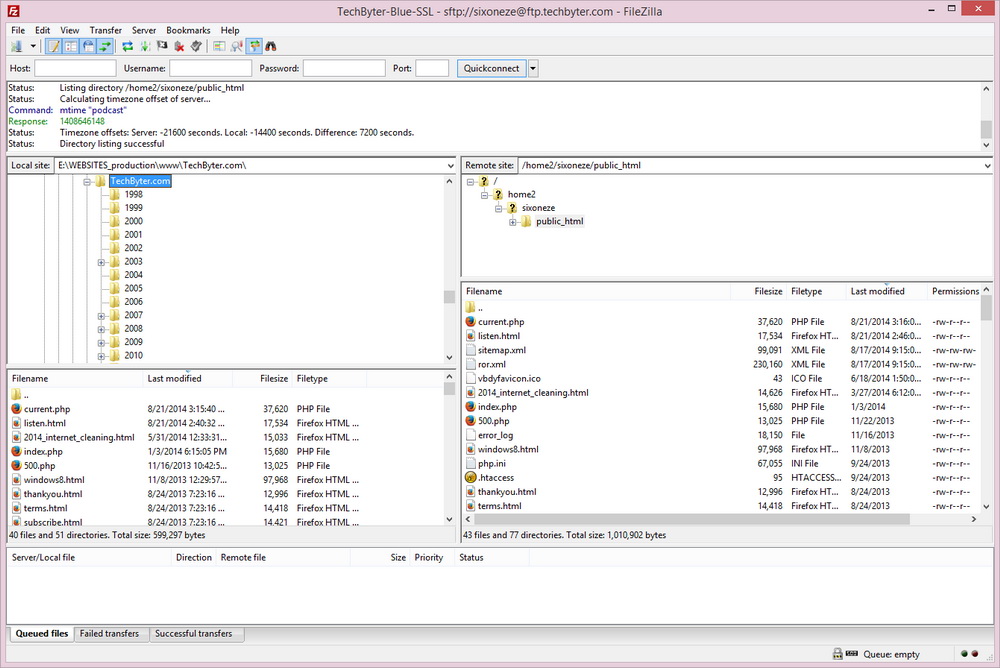Click the green activity indicator light
The image size is (1000, 668).
[964, 654]
